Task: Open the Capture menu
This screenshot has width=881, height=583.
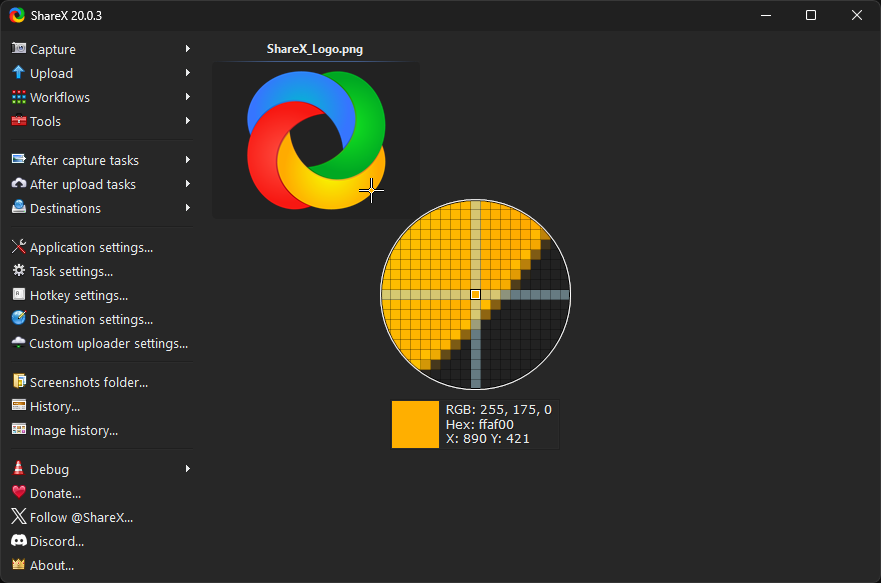Action: 101,49
